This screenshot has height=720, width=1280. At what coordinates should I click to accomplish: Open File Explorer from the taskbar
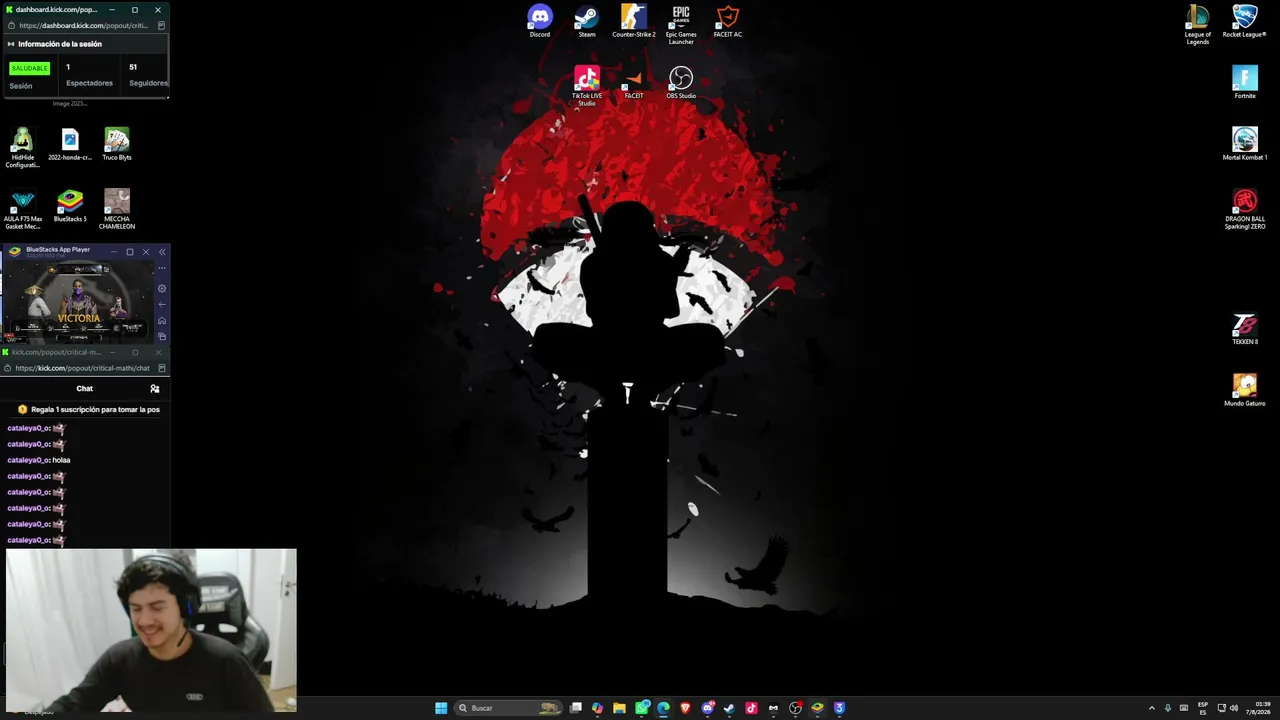[x=619, y=708]
